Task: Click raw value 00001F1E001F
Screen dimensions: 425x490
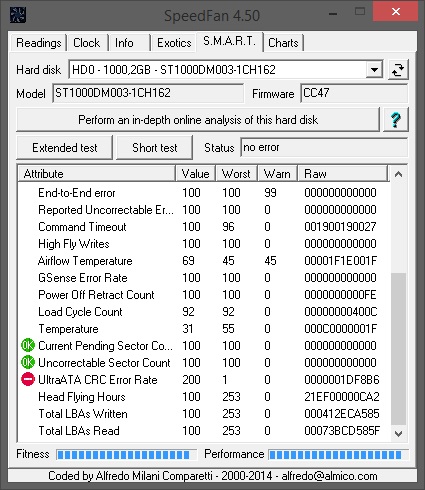Action: click(340, 261)
